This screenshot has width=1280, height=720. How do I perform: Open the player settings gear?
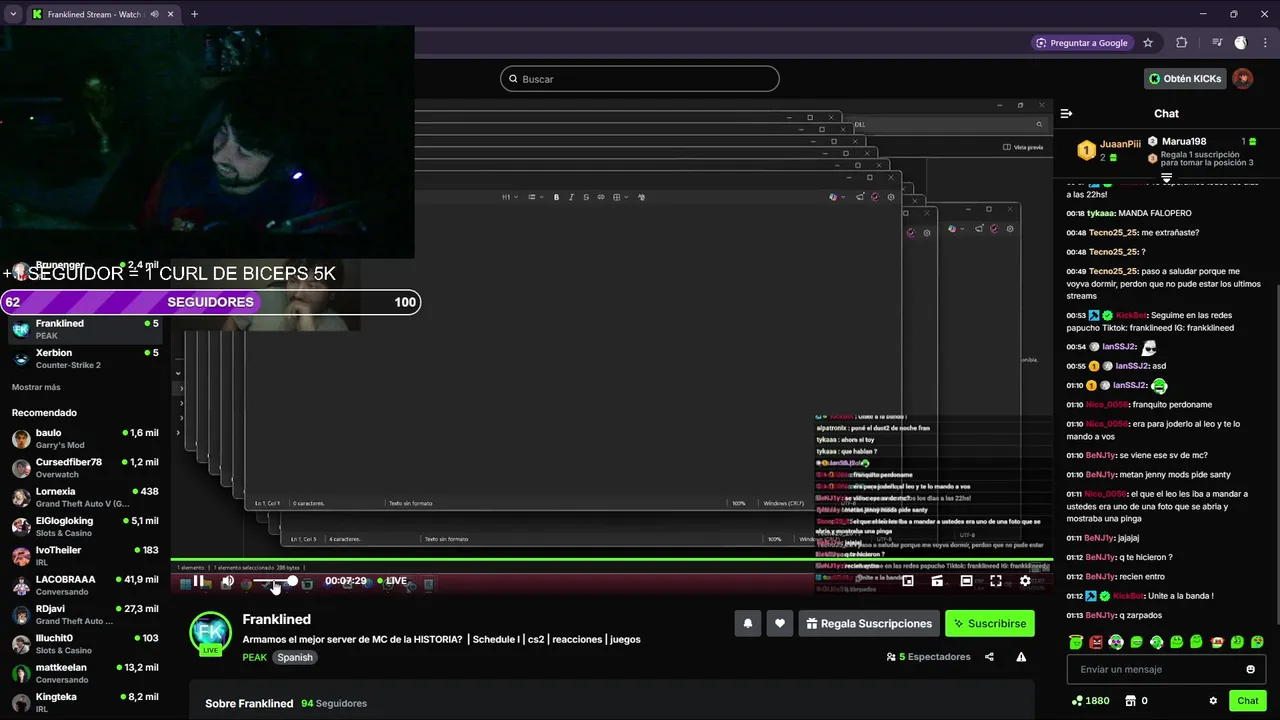pyautogui.click(x=1025, y=581)
